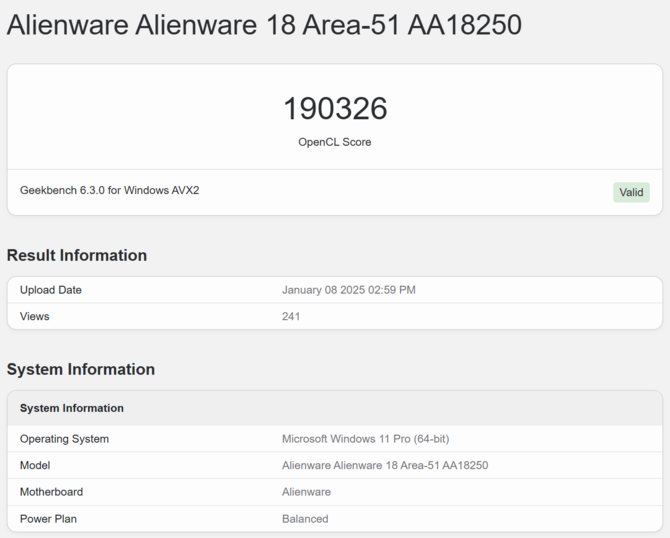Image resolution: width=670 pixels, height=538 pixels.
Task: Click the Power Plan label
Action: [x=48, y=519]
